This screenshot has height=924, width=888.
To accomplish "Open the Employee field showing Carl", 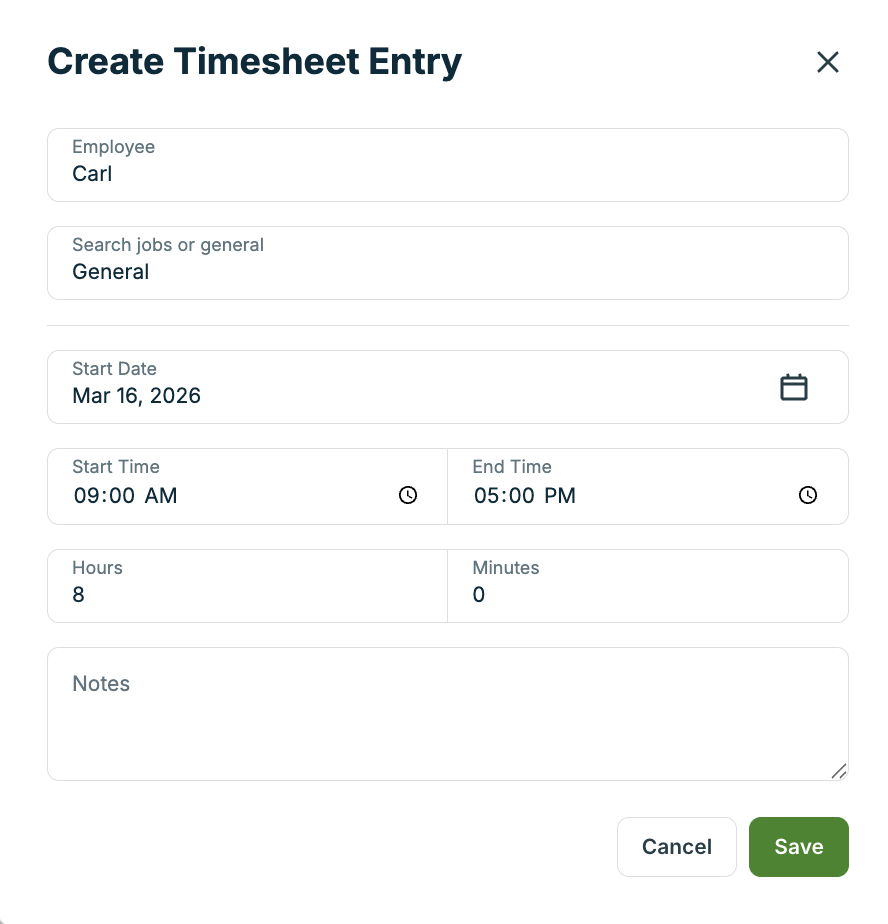I will click(x=447, y=165).
